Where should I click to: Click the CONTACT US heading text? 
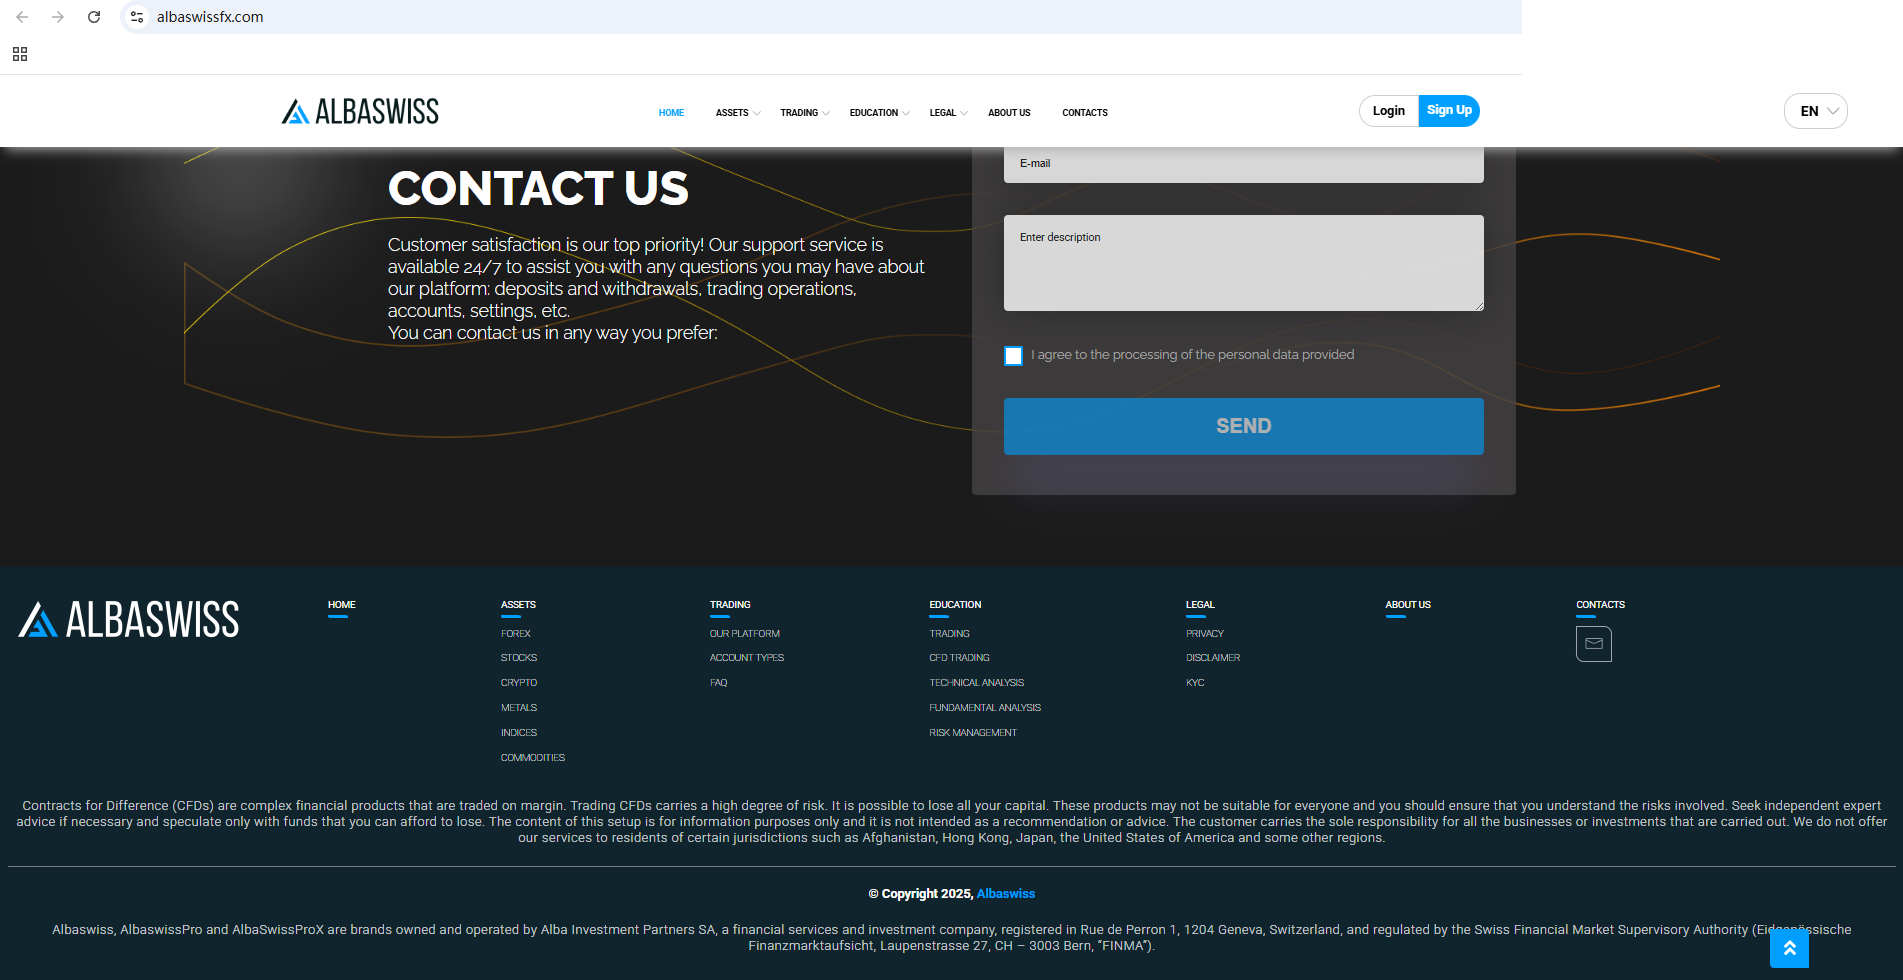[538, 188]
